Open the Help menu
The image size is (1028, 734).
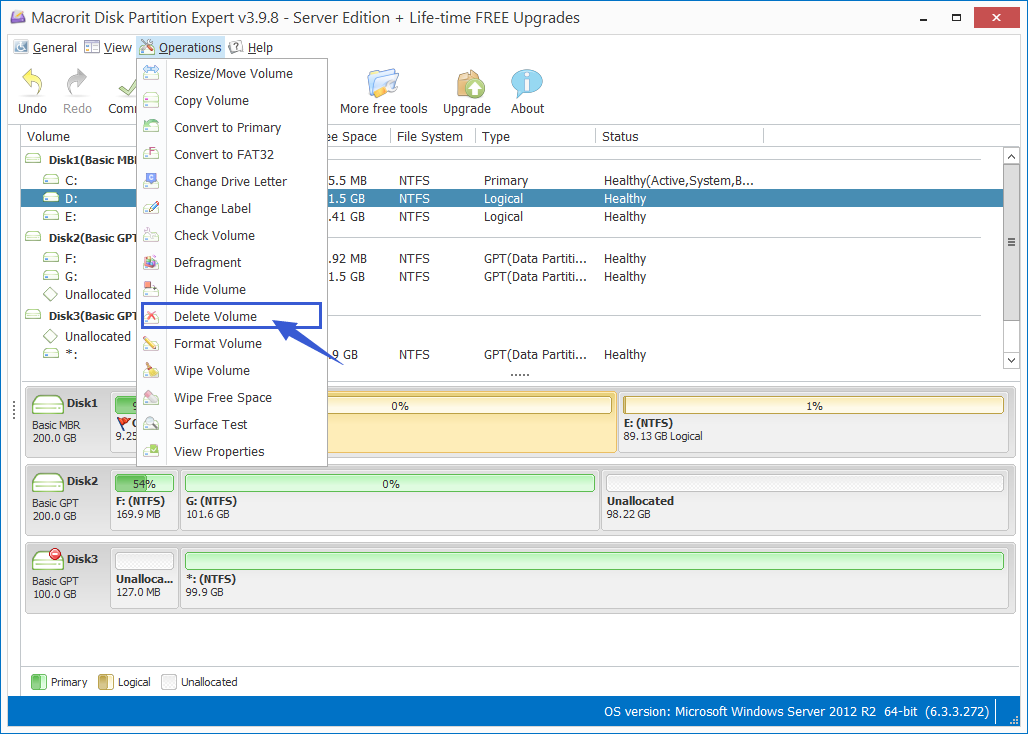point(251,47)
